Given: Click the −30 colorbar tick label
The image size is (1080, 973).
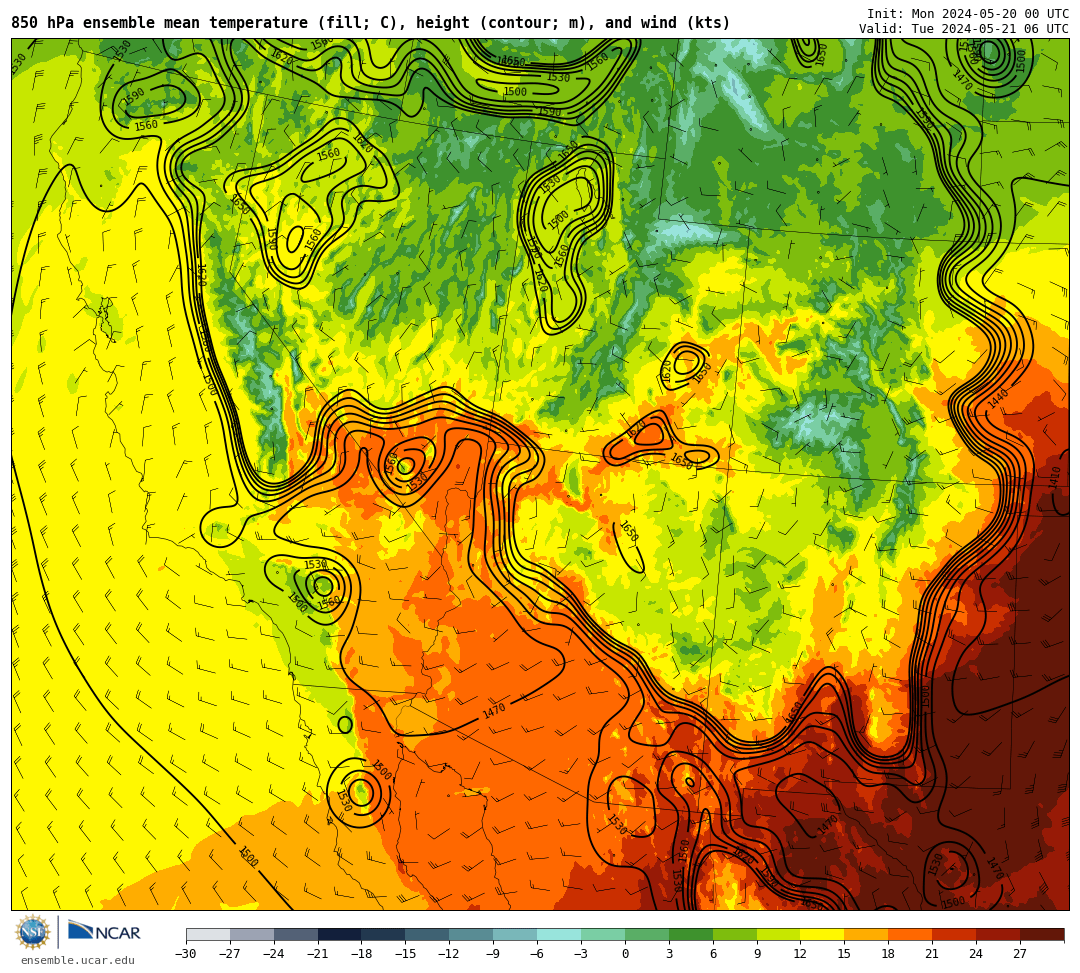Looking at the screenshot, I should (186, 954).
